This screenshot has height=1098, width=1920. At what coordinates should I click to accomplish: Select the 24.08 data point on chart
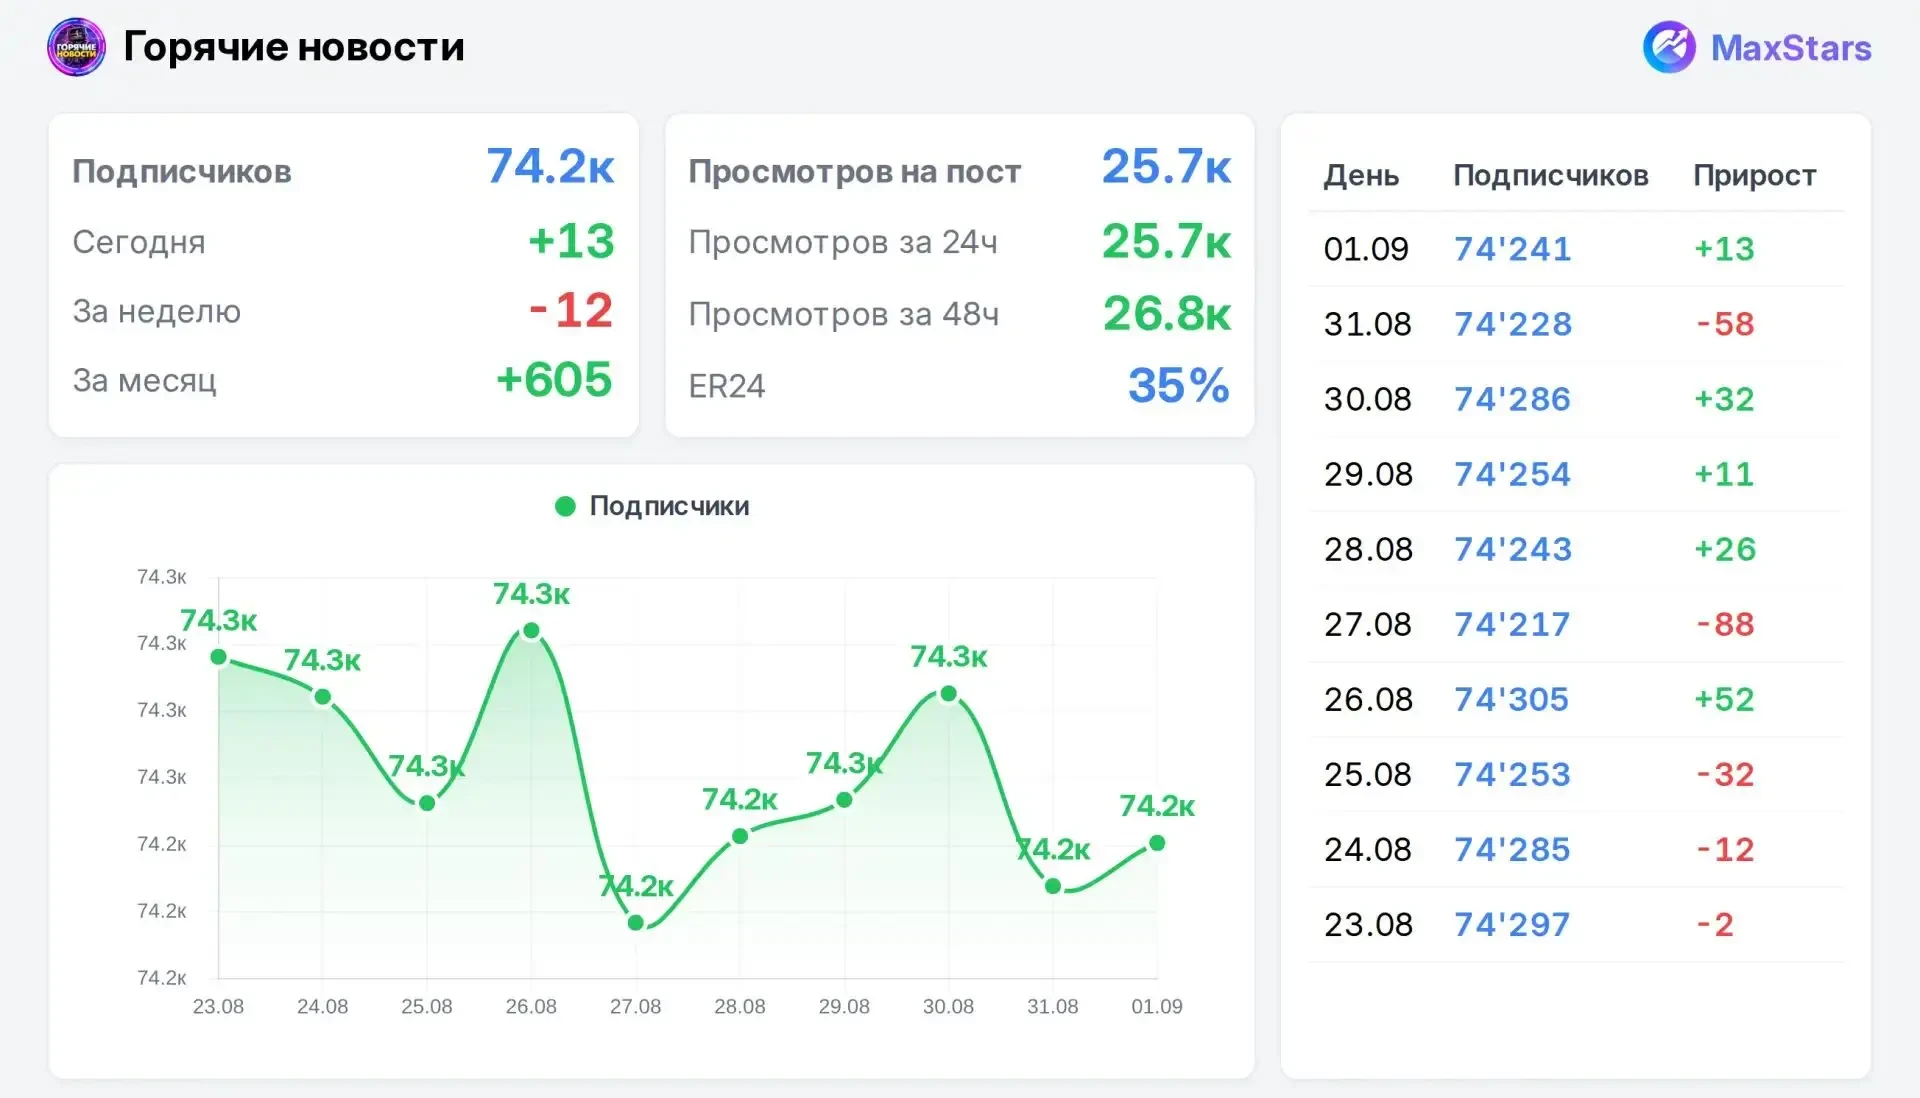pyautogui.click(x=322, y=697)
